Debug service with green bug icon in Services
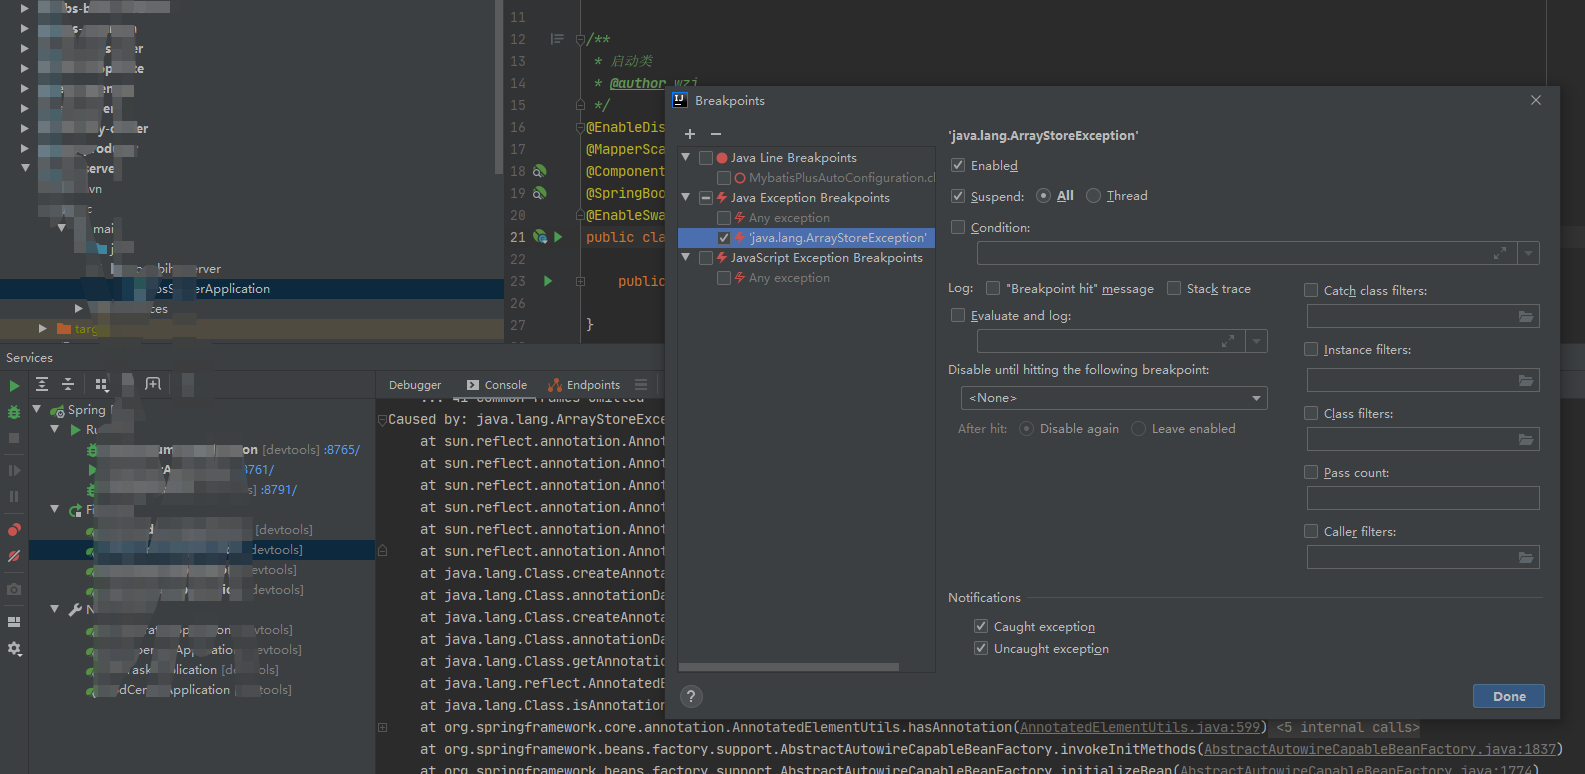Screen dimensions: 1585x774 [x=14, y=412]
